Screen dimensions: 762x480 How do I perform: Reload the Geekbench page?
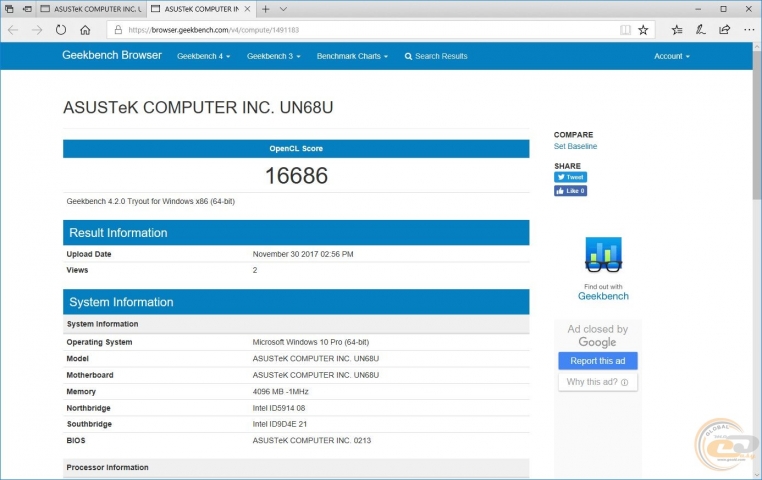61,30
